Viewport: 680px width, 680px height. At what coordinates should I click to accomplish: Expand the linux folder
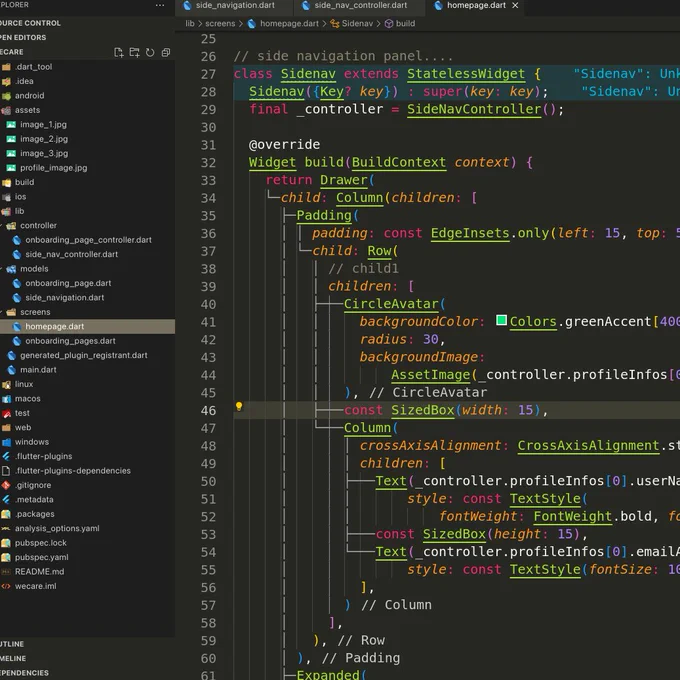coord(87,384)
